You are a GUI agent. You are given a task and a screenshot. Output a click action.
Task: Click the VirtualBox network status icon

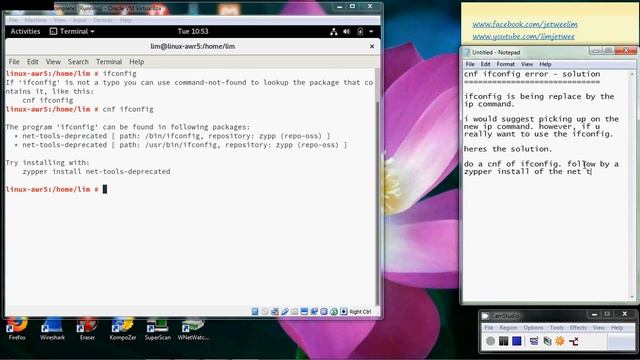(x=275, y=311)
